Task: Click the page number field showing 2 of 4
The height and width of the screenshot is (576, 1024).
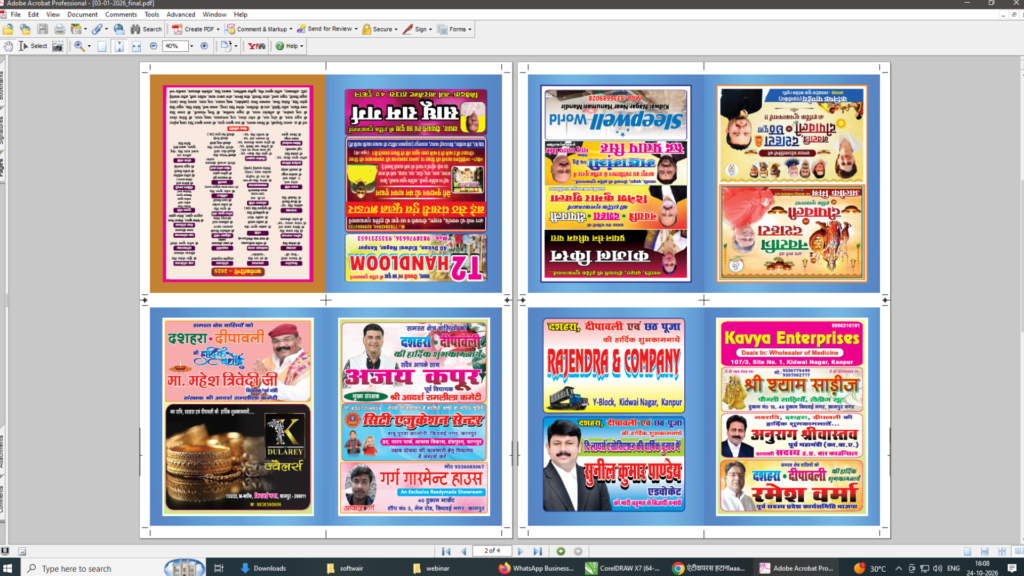Action: (492, 551)
